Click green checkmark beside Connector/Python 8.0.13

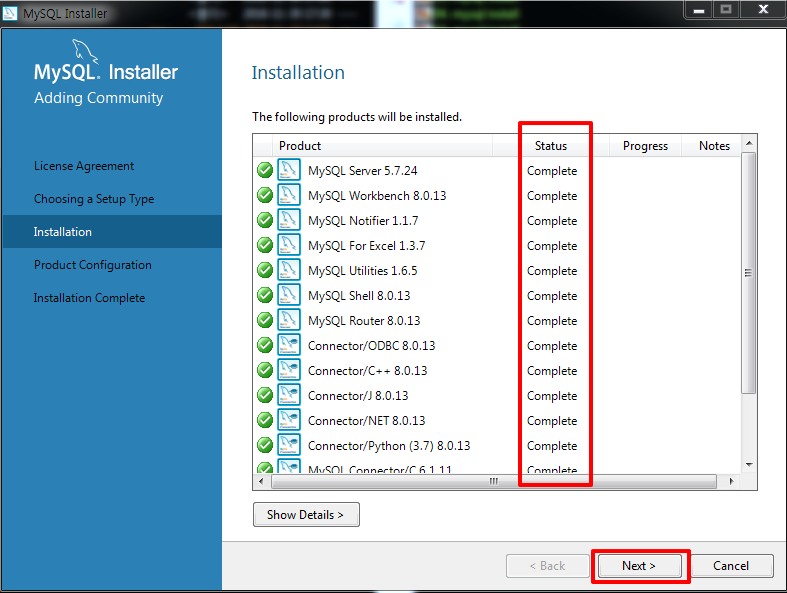(x=265, y=445)
